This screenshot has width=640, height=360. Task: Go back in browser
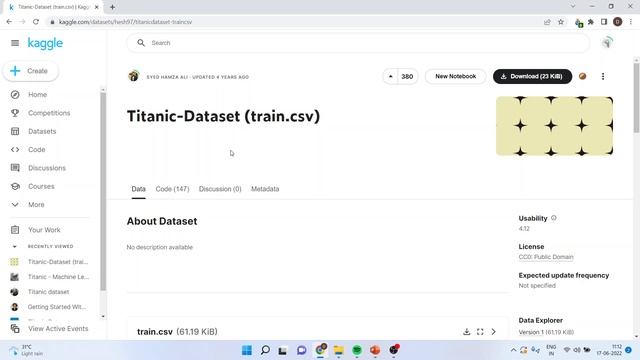9,22
